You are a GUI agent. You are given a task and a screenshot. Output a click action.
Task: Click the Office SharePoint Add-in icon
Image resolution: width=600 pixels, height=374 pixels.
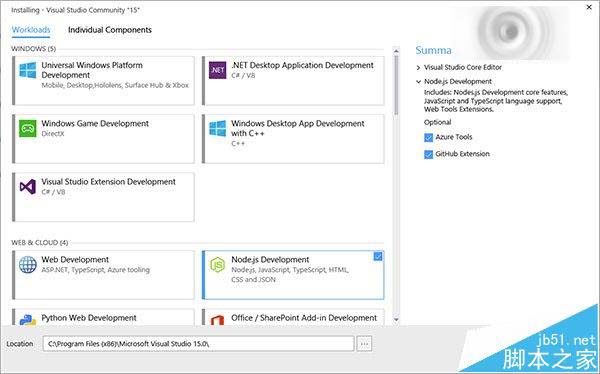217,320
